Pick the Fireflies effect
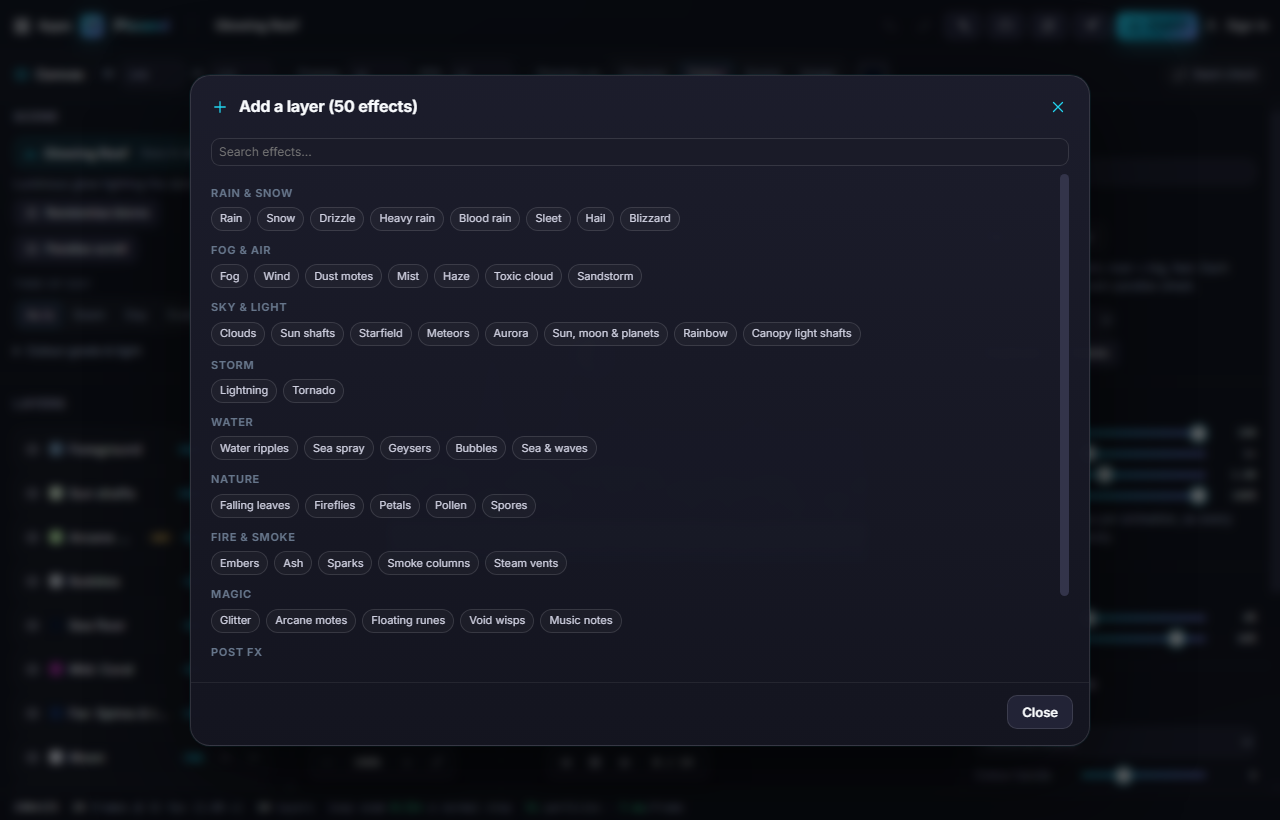Viewport: 1280px width, 820px height. (x=335, y=506)
